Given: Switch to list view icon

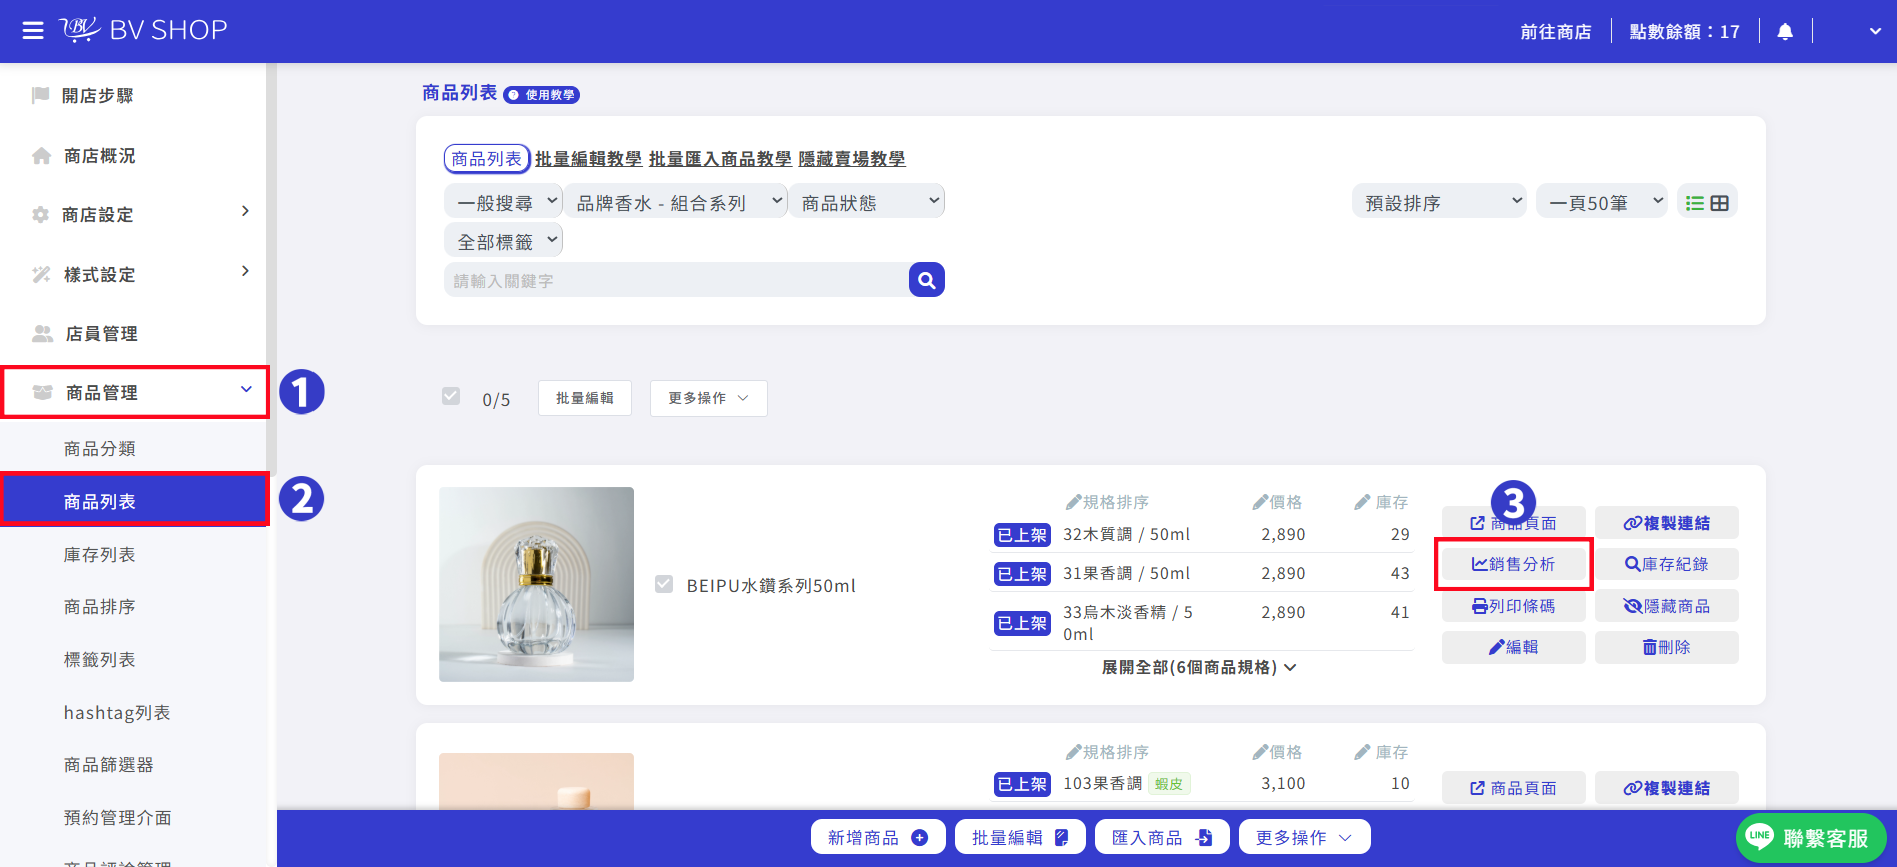Looking at the screenshot, I should pos(1695,203).
